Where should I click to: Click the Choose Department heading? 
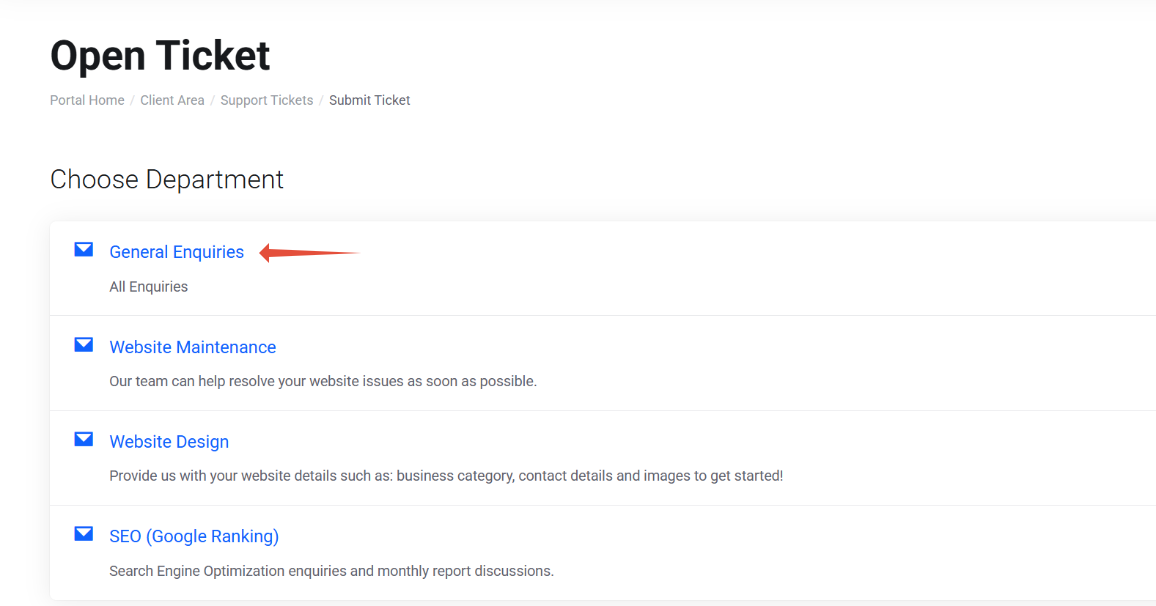[x=167, y=179]
